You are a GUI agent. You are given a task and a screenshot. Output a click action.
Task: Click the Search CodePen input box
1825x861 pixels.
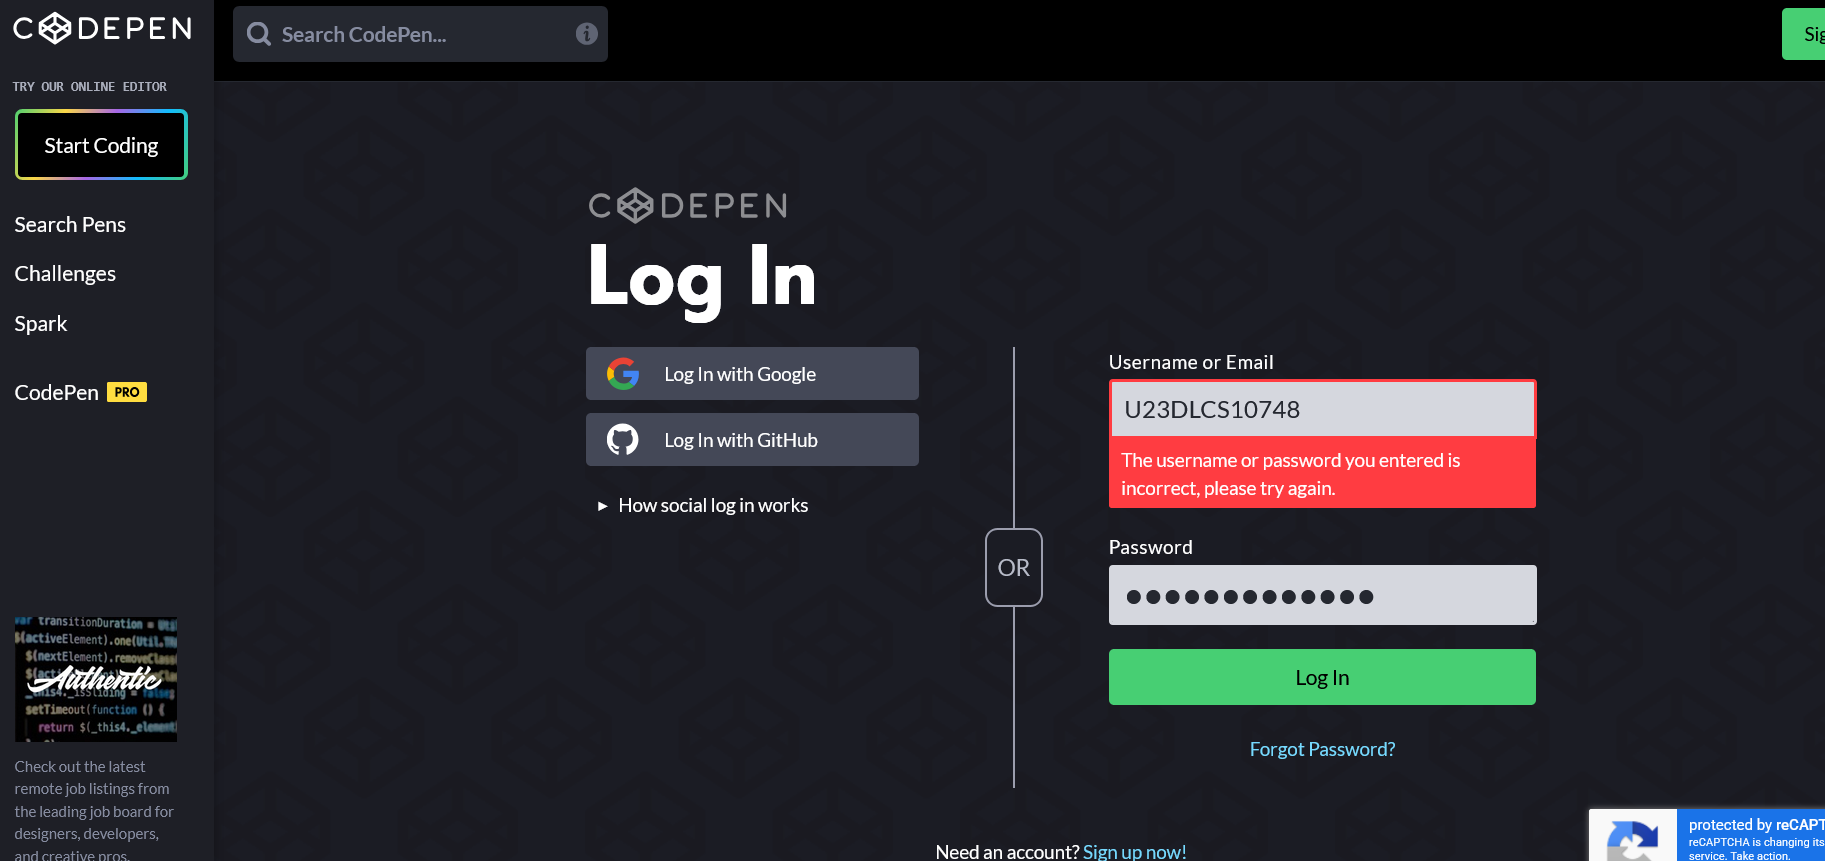(x=420, y=34)
